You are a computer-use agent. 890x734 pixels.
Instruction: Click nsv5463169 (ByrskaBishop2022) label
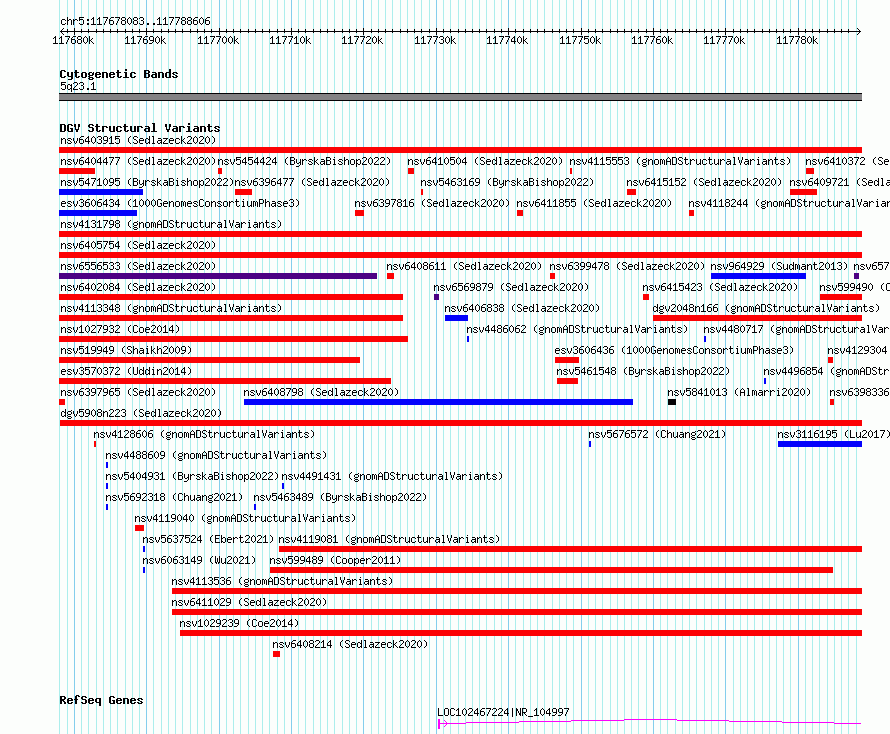507,182
